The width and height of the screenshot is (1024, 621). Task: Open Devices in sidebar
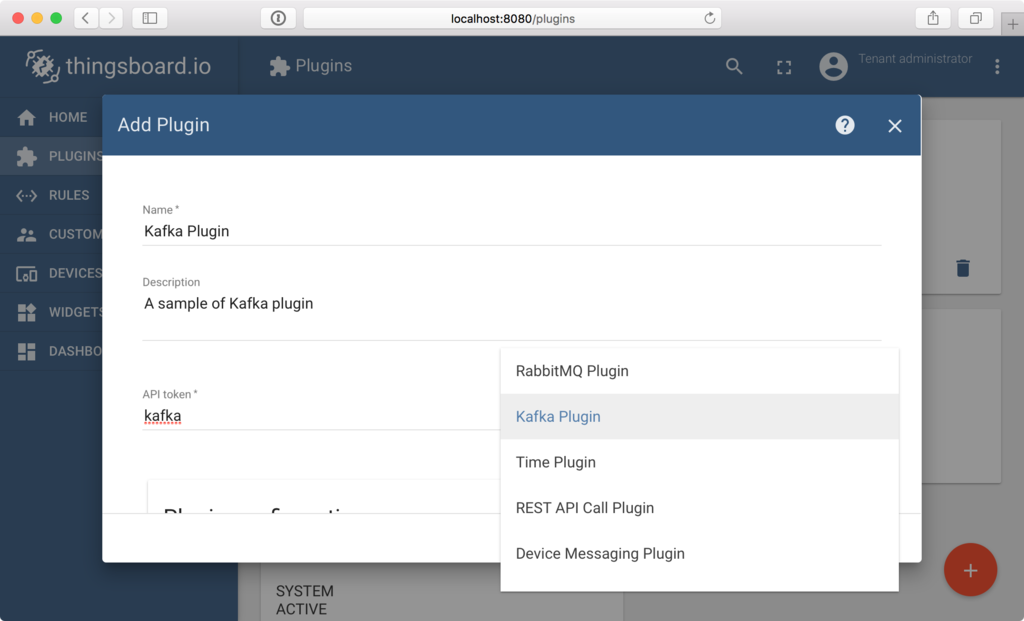click(51, 273)
